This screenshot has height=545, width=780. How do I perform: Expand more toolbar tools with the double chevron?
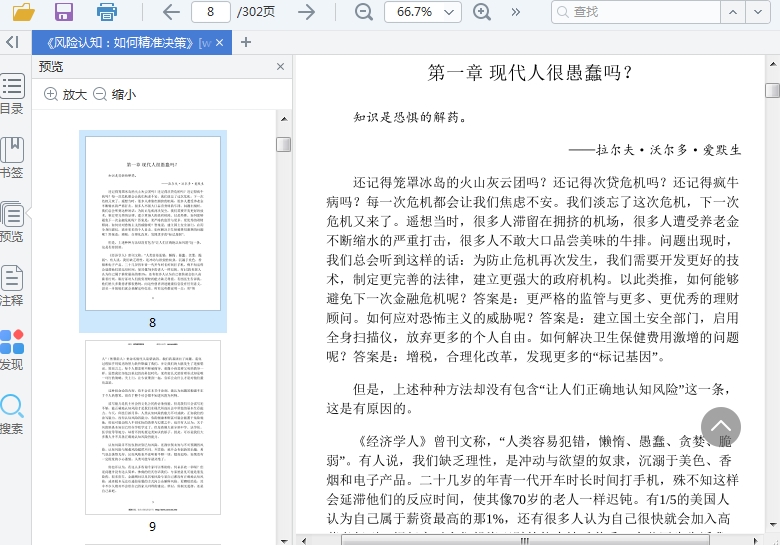(515, 12)
